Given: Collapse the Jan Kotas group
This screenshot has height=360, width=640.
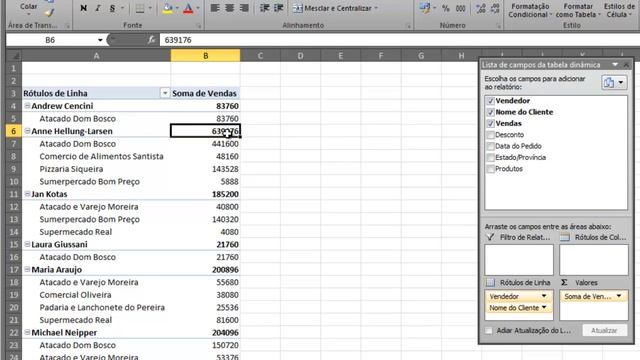Looking at the screenshot, I should pyautogui.click(x=27, y=194).
